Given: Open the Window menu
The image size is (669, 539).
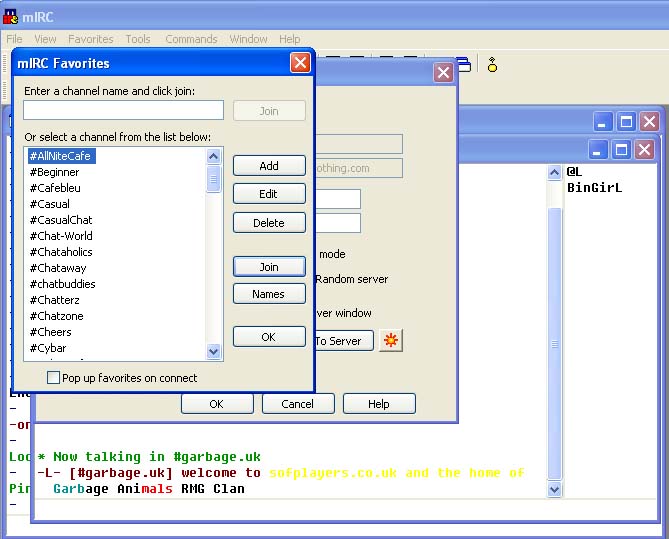Looking at the screenshot, I should (248, 39).
